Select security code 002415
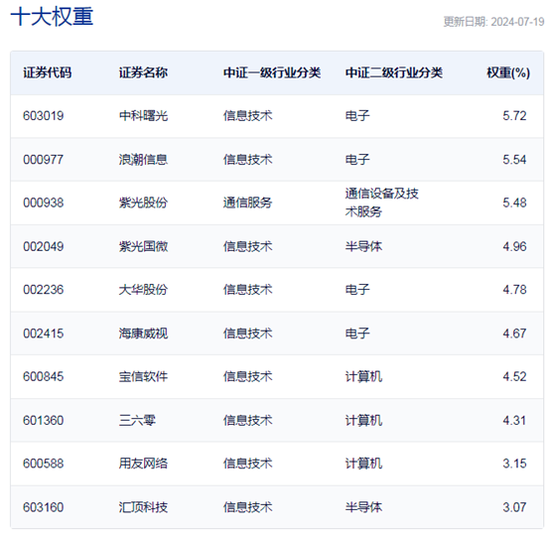The width and height of the screenshot is (550, 534). (43, 333)
